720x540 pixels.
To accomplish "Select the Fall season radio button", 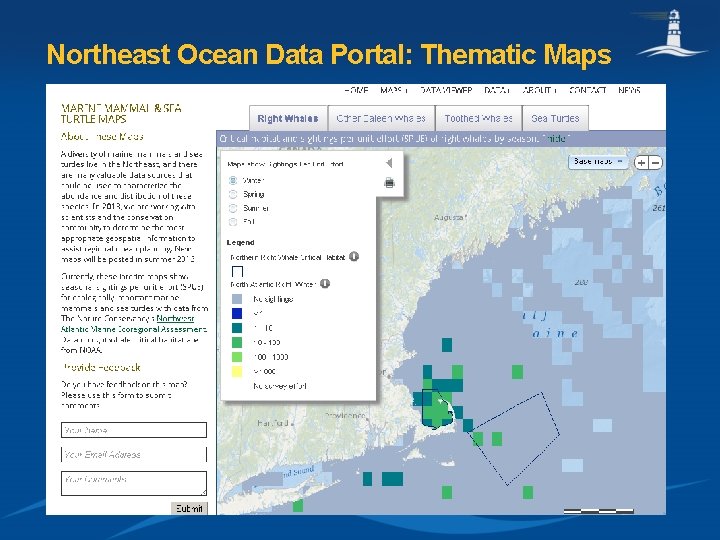I will pos(233,222).
